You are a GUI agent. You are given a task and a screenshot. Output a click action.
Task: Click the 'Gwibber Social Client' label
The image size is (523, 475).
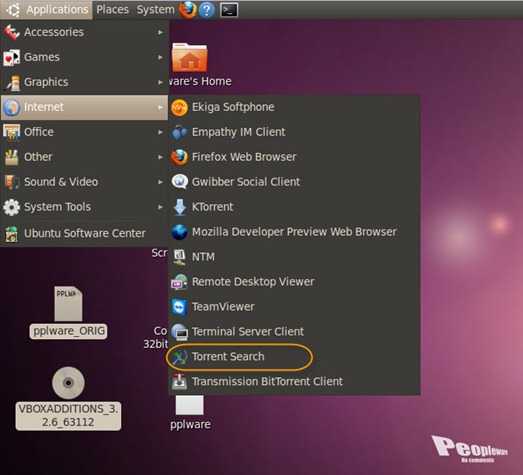[246, 182]
